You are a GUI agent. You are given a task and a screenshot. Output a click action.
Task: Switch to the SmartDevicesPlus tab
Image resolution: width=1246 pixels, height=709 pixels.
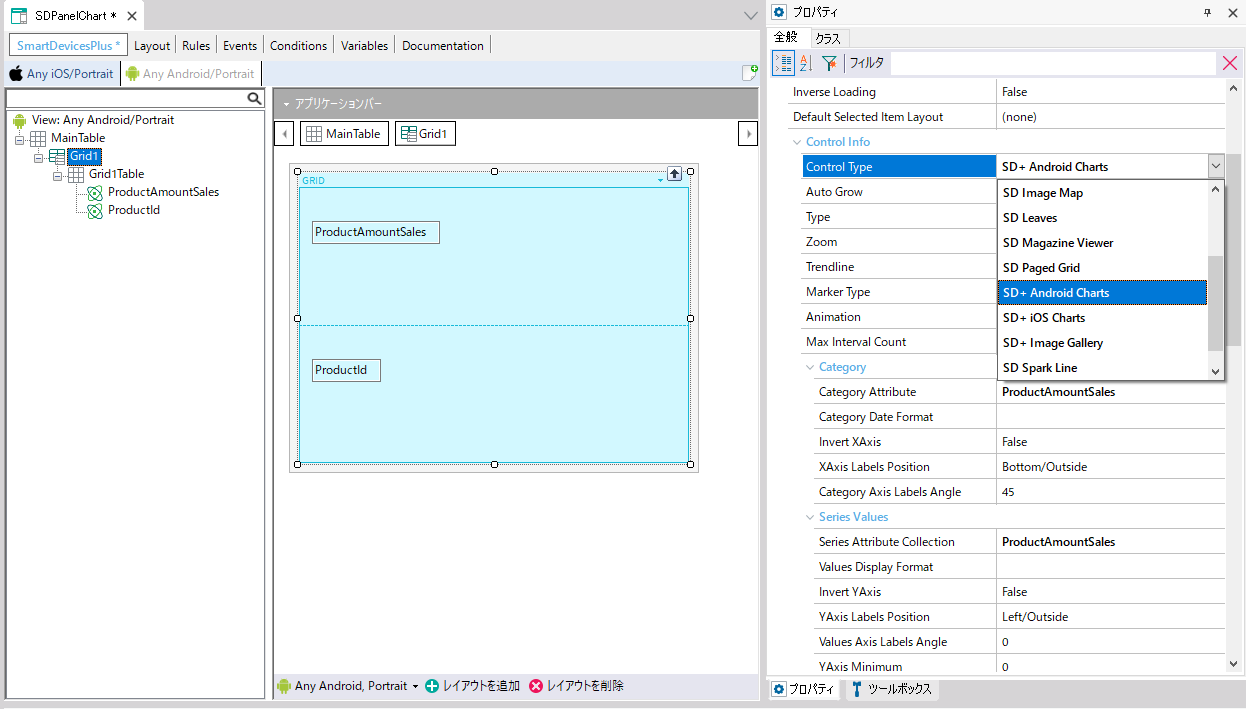pos(69,45)
